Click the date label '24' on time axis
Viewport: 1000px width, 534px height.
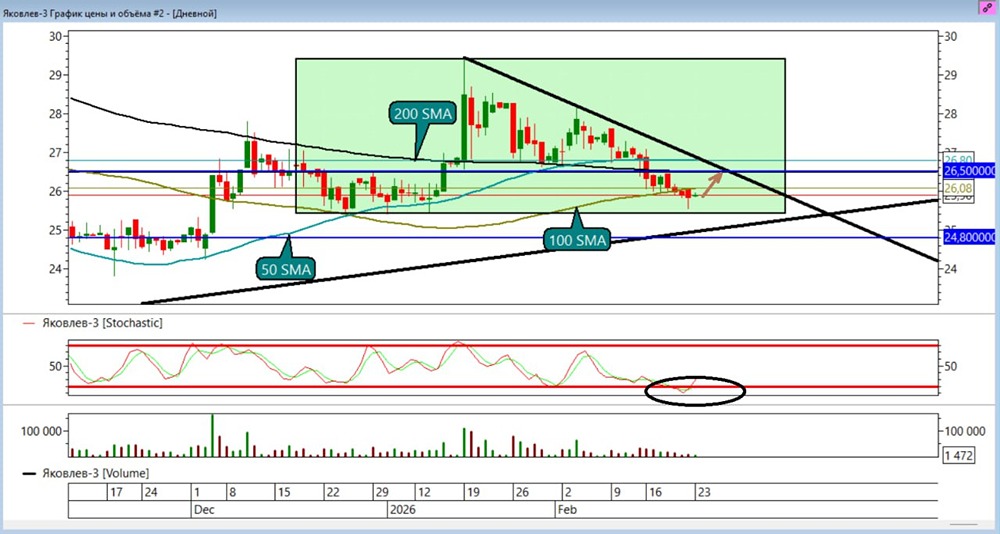point(151,493)
